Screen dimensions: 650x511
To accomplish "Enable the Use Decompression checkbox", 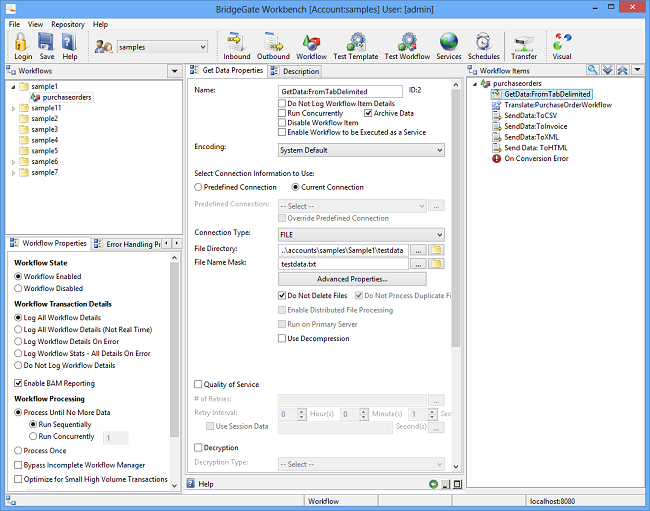I will (282, 339).
